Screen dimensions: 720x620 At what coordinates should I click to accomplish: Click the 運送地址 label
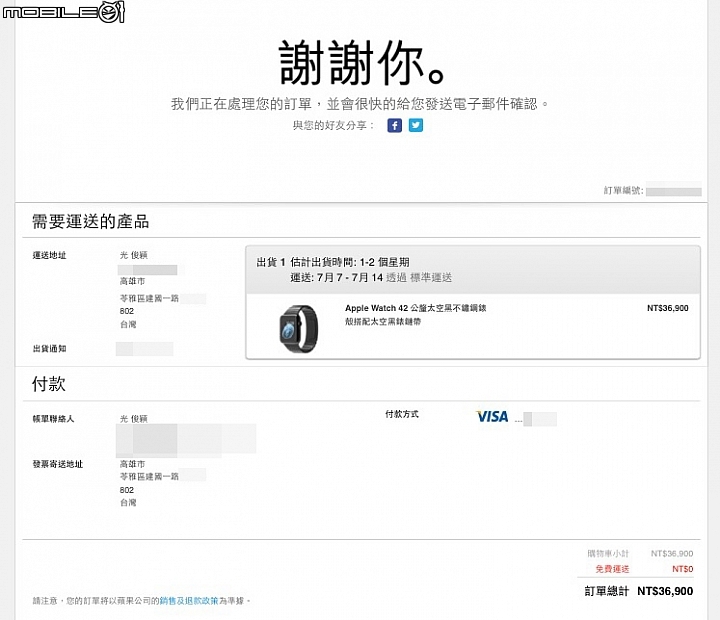[x=50, y=255]
